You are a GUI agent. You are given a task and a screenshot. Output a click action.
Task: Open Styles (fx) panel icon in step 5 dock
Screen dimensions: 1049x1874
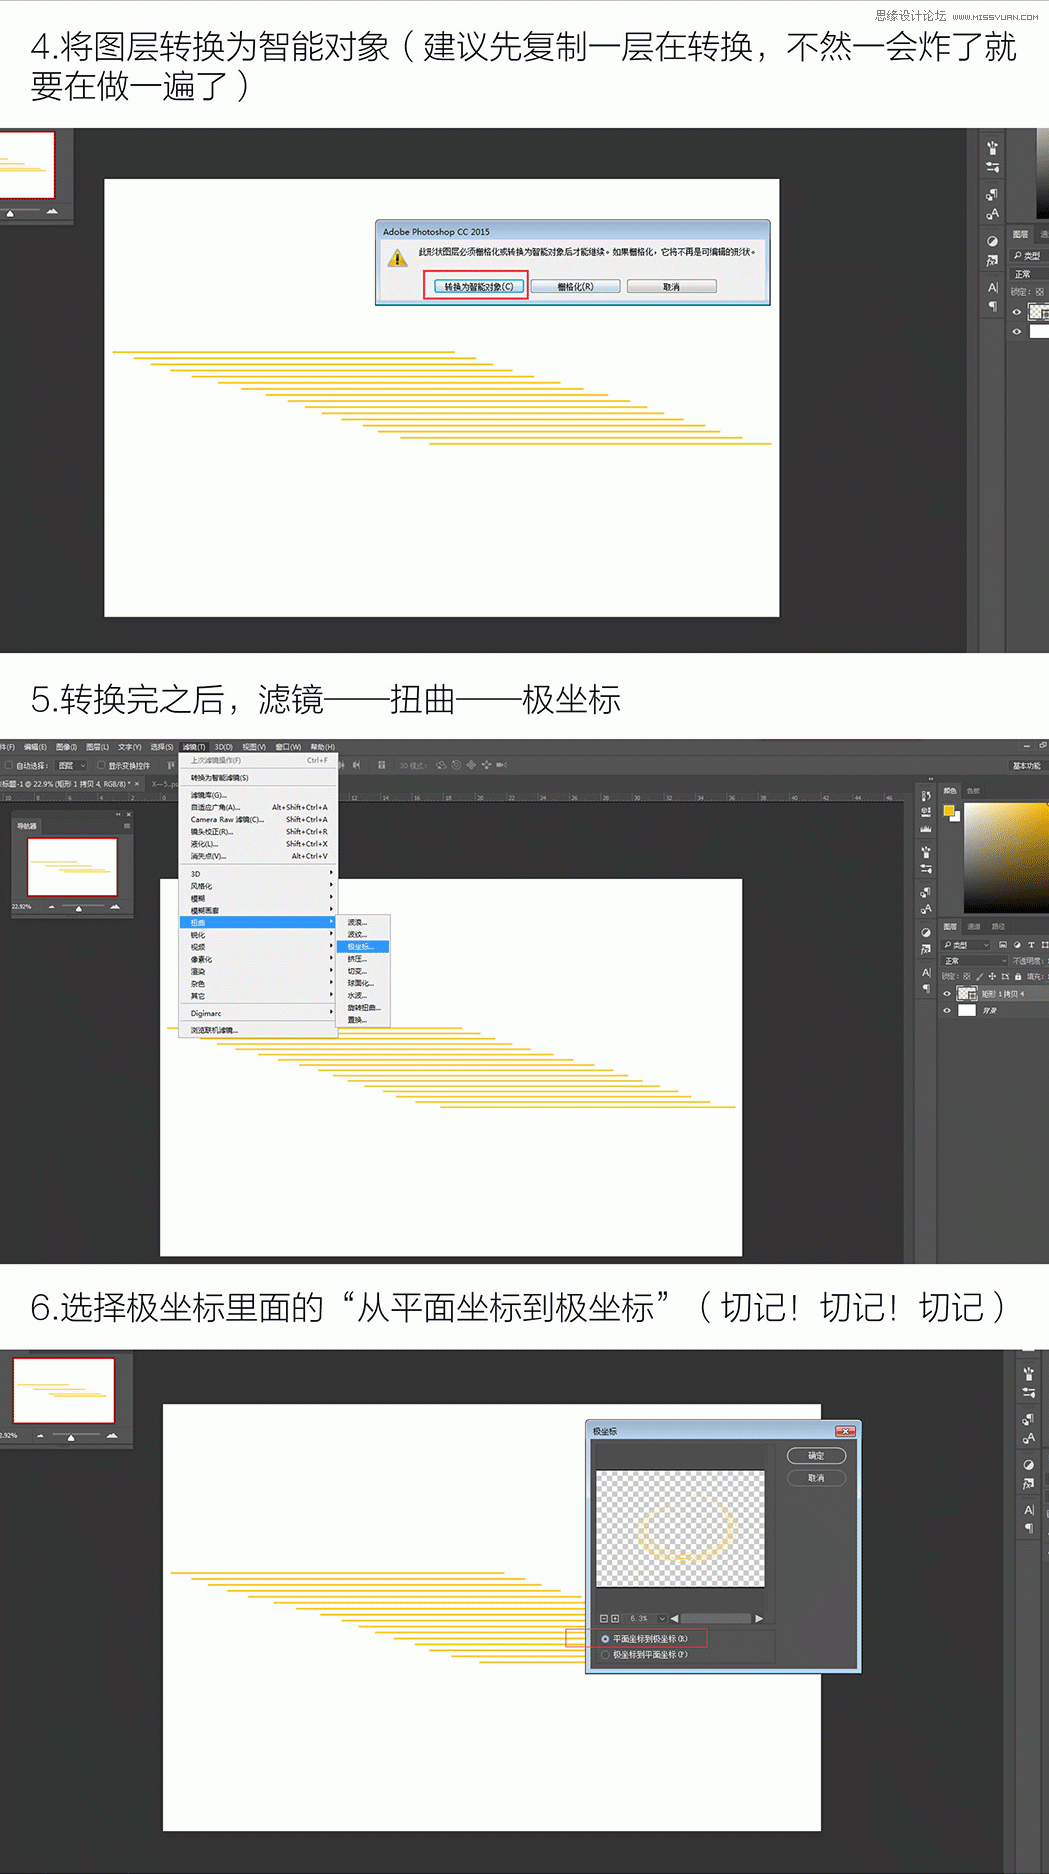click(x=926, y=948)
